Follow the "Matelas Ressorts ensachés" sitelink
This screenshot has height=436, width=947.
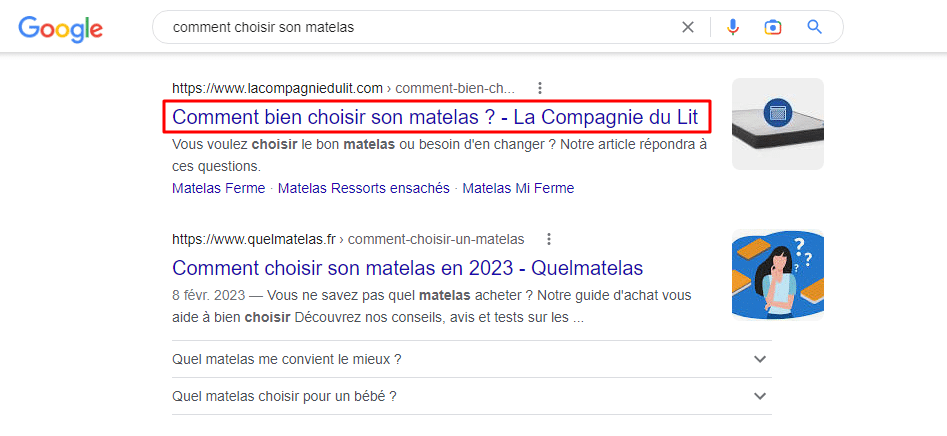click(363, 188)
